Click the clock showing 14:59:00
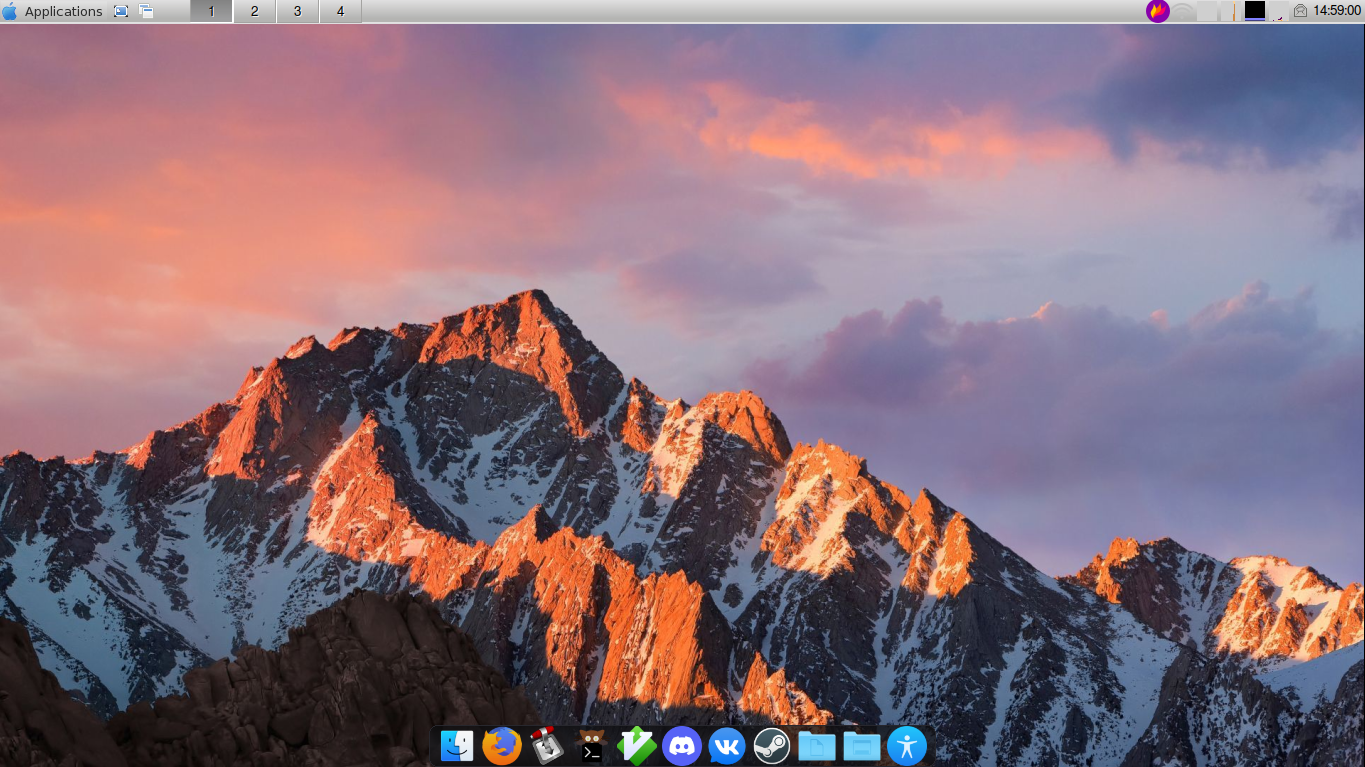The height and width of the screenshot is (767, 1365). (1337, 11)
